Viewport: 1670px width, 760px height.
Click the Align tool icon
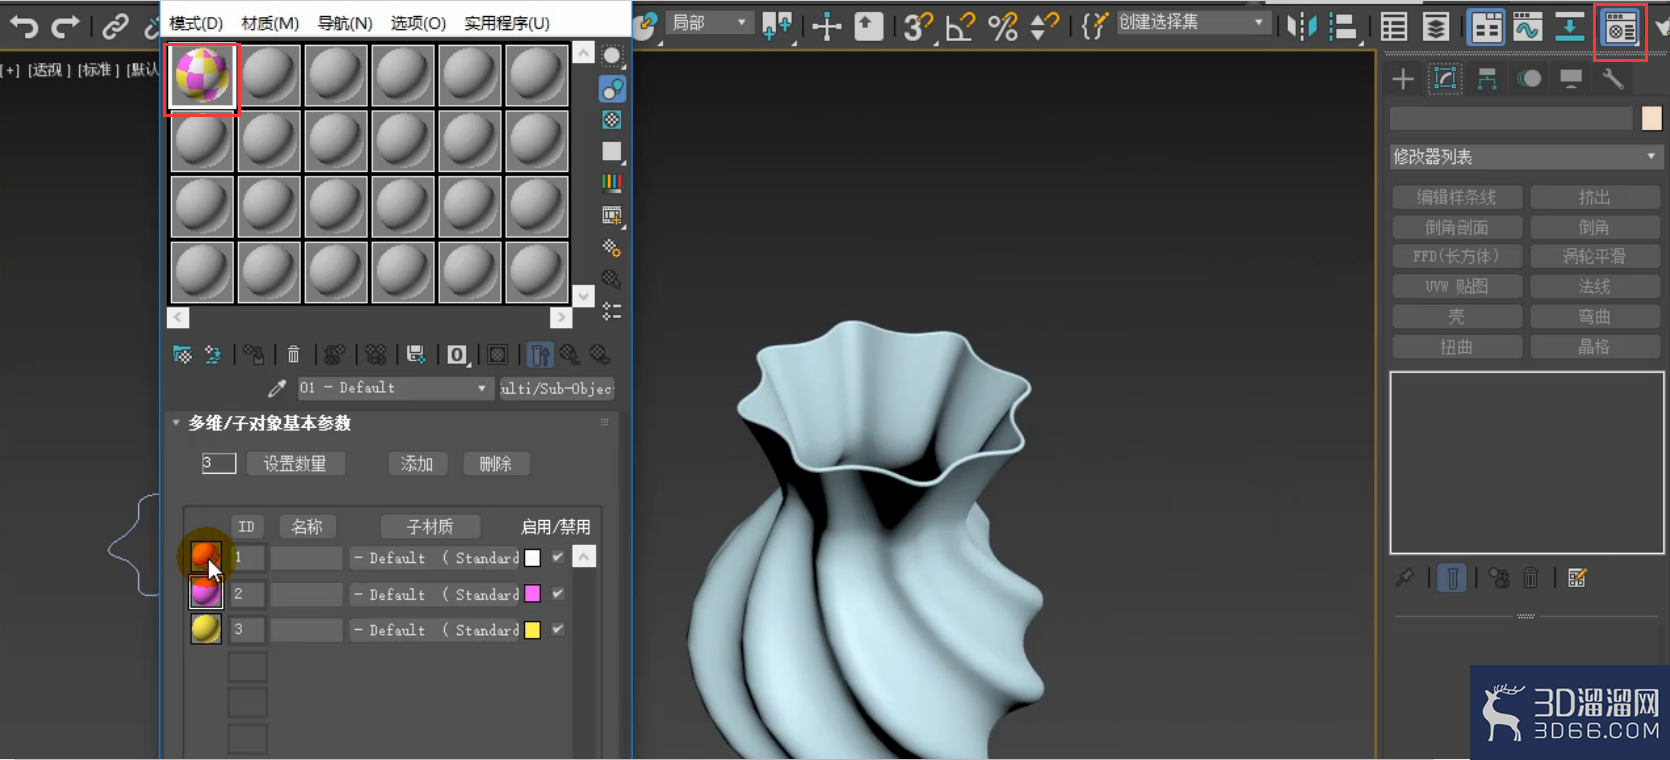point(1342,27)
